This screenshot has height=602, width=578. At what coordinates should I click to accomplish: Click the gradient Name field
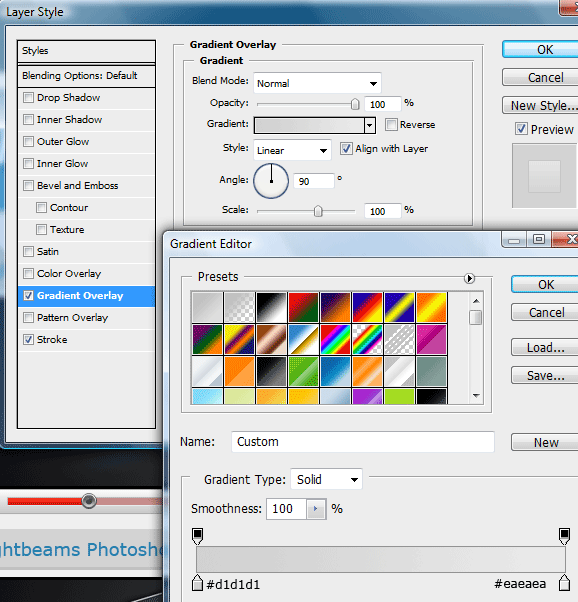[x=363, y=442]
